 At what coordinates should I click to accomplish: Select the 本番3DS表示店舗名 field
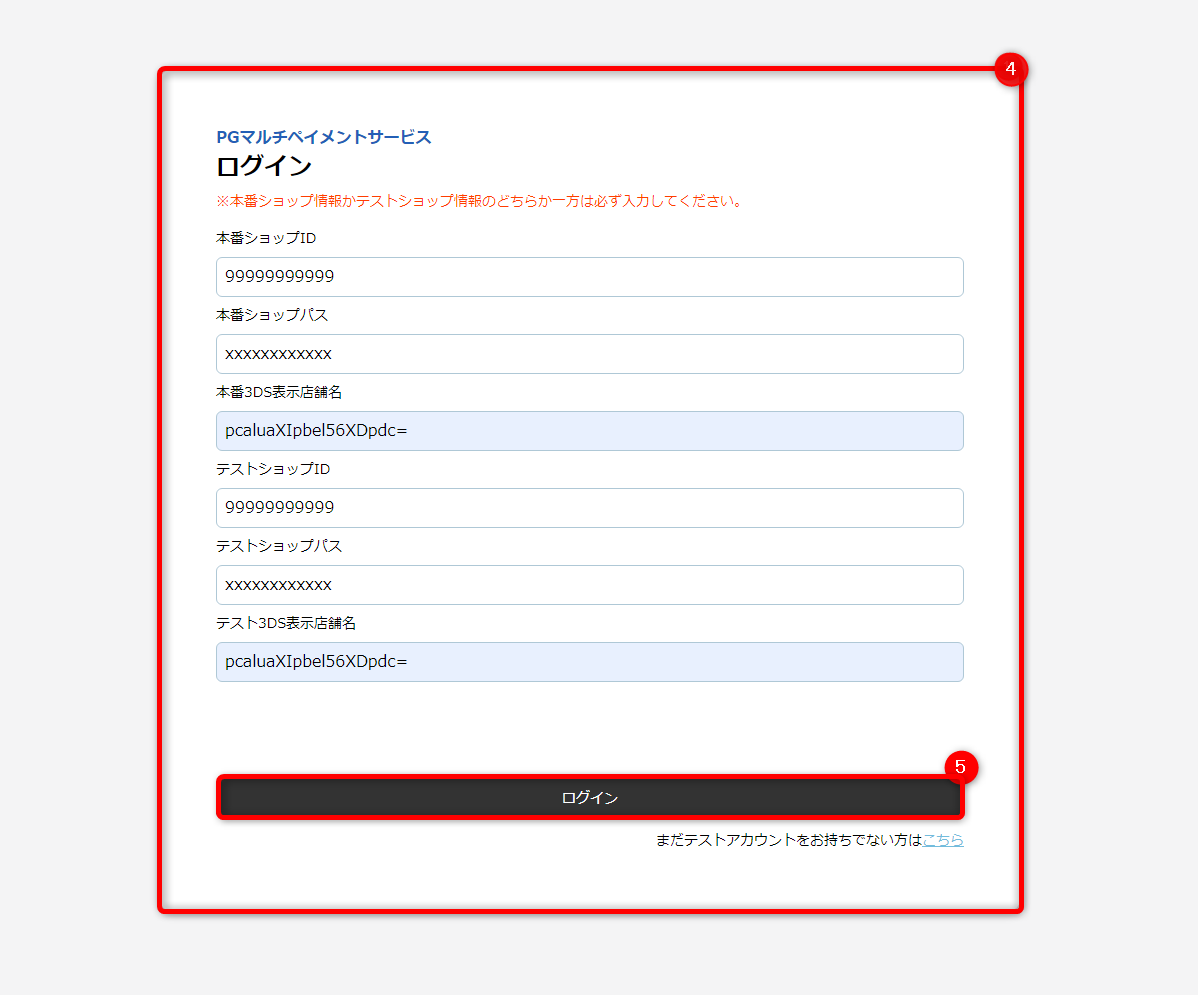(590, 431)
